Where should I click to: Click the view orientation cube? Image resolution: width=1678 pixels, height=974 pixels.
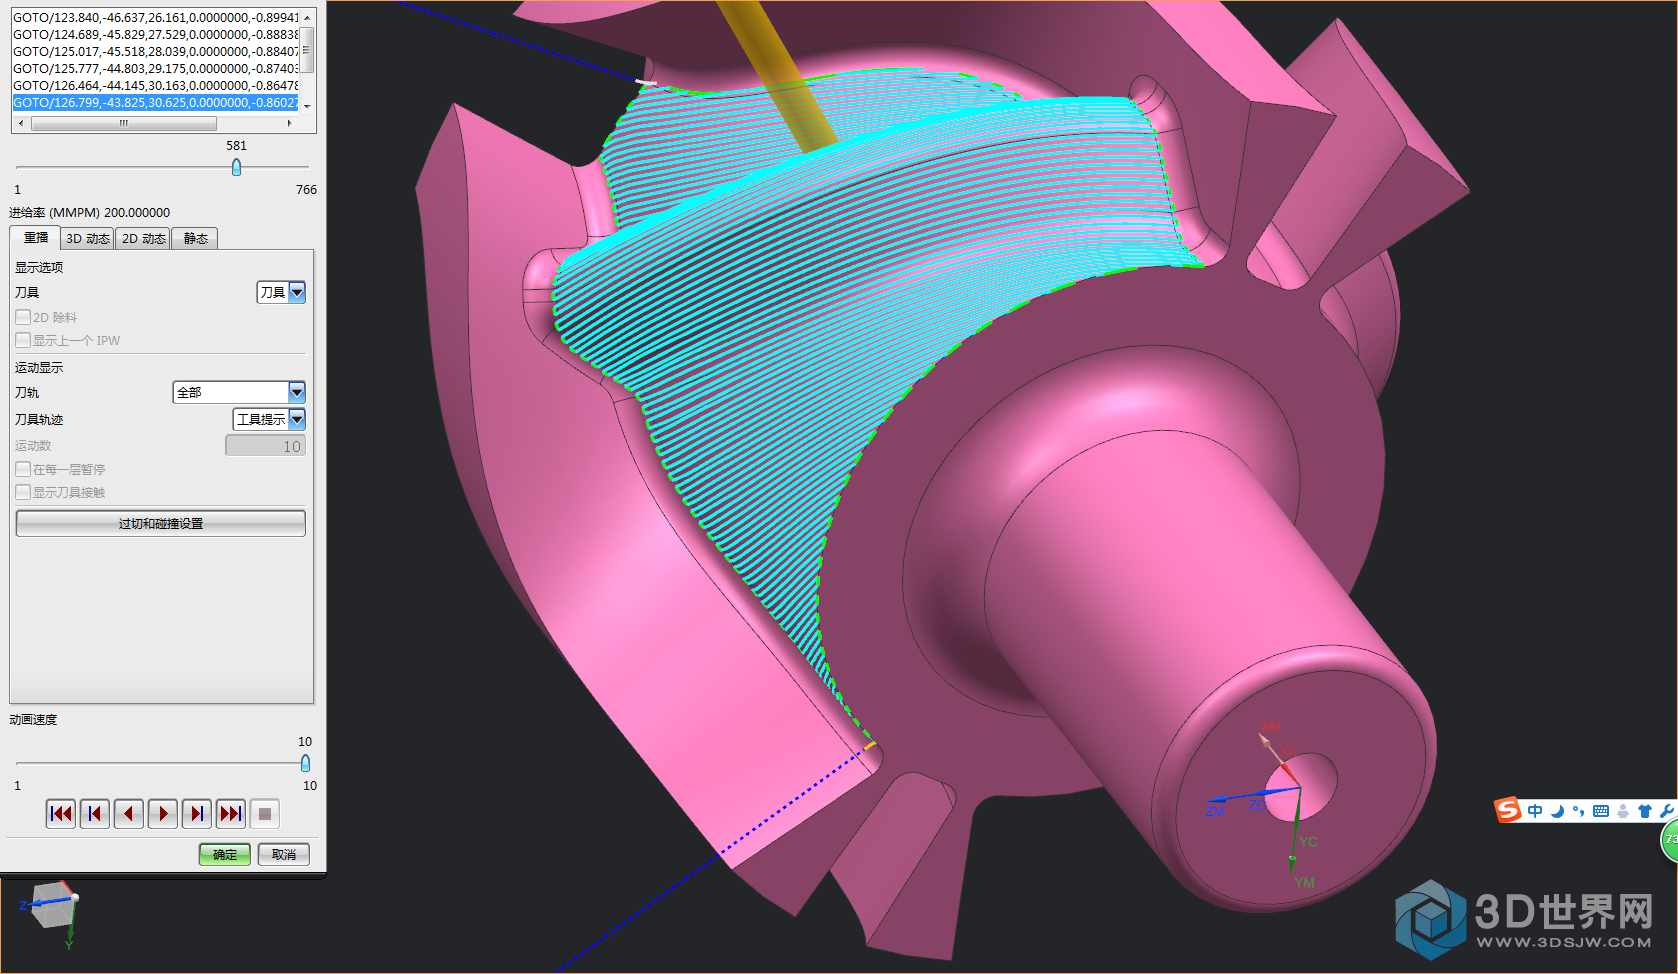tap(52, 906)
